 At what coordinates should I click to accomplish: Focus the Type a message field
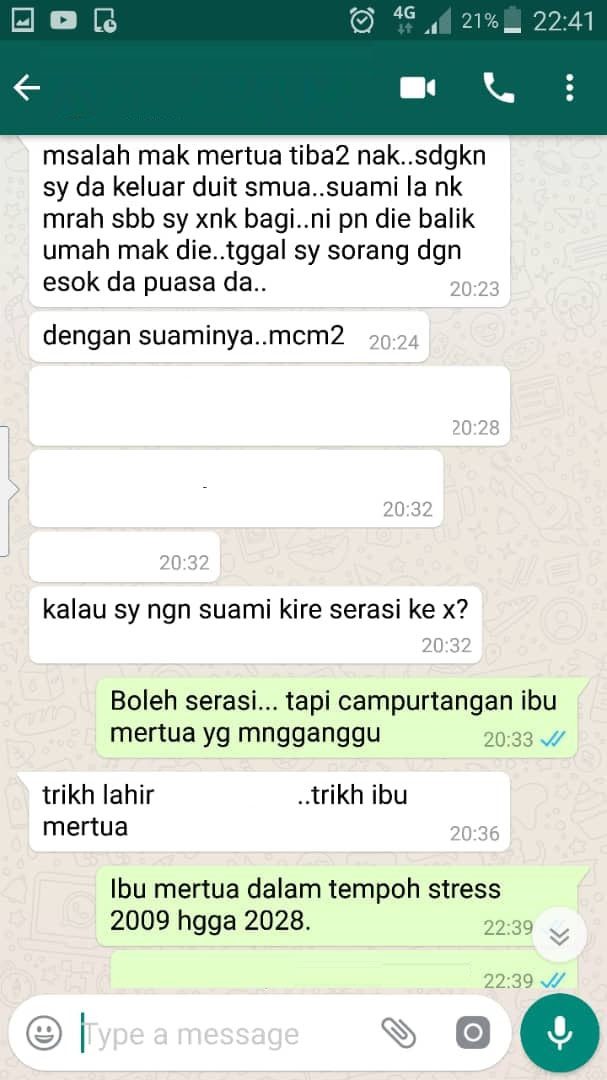click(x=227, y=1033)
